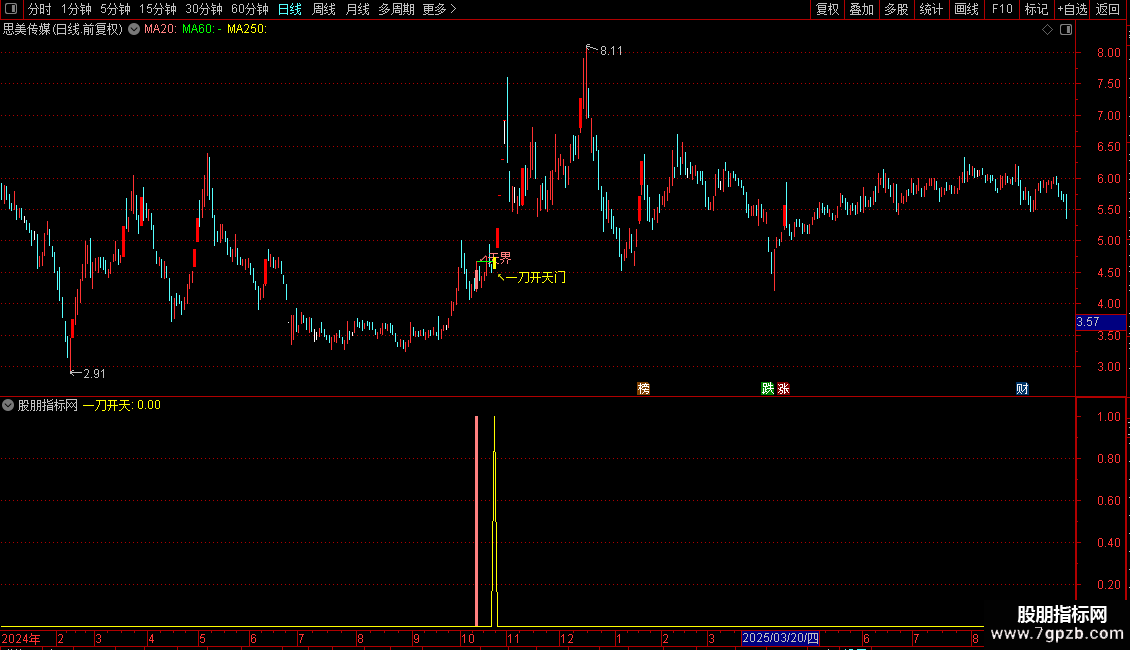
Task: Switch to the 分时 period tab
Action: click(x=40, y=9)
